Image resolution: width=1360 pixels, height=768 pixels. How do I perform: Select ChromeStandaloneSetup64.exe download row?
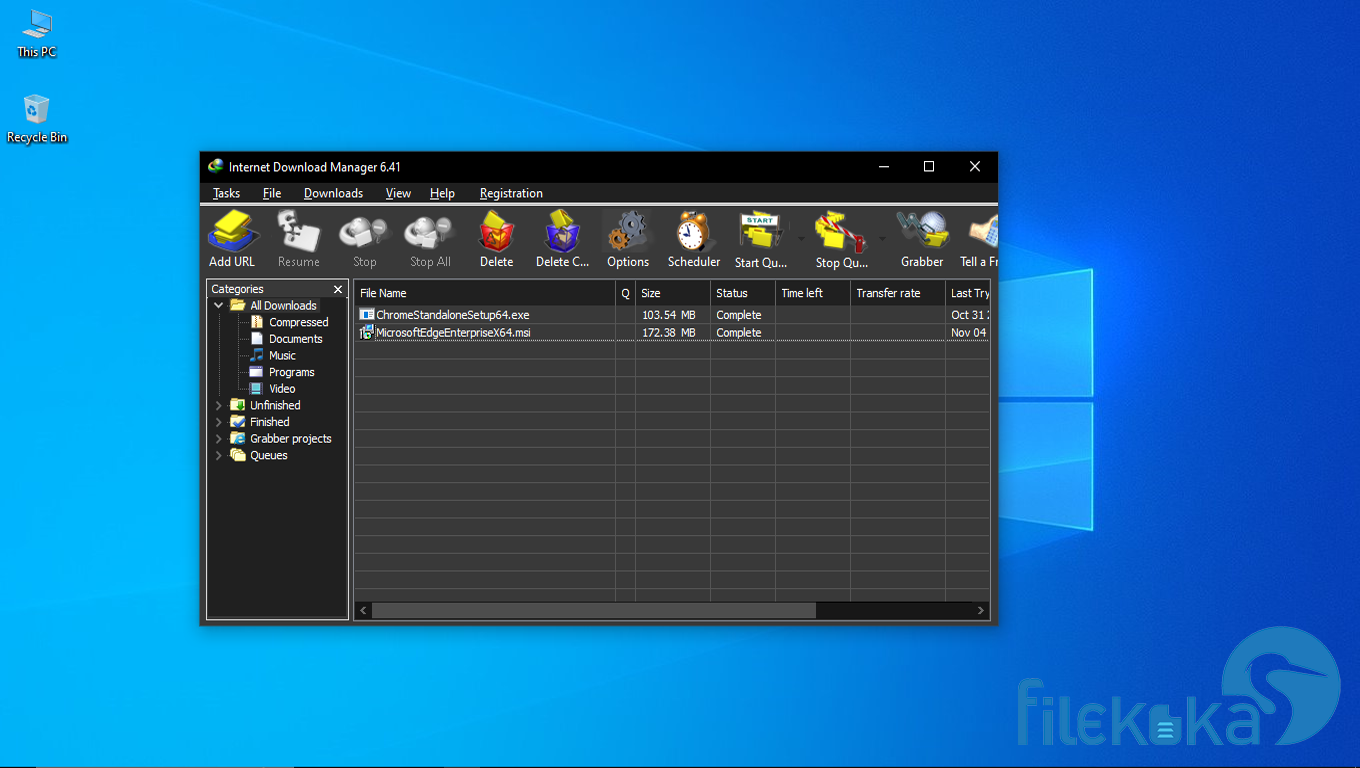click(x=672, y=315)
